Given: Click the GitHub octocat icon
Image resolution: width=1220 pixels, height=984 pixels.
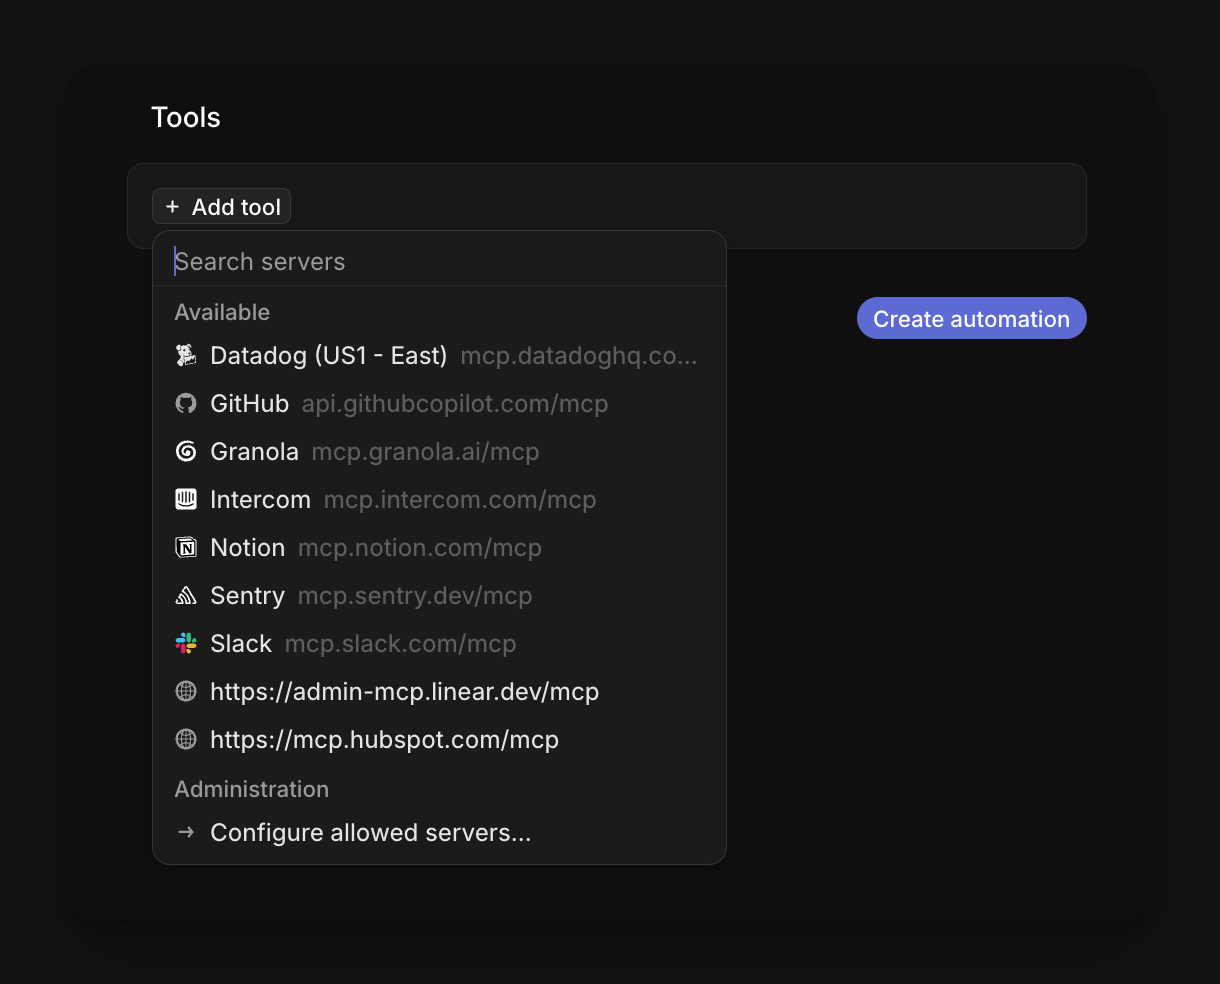Looking at the screenshot, I should [186, 404].
